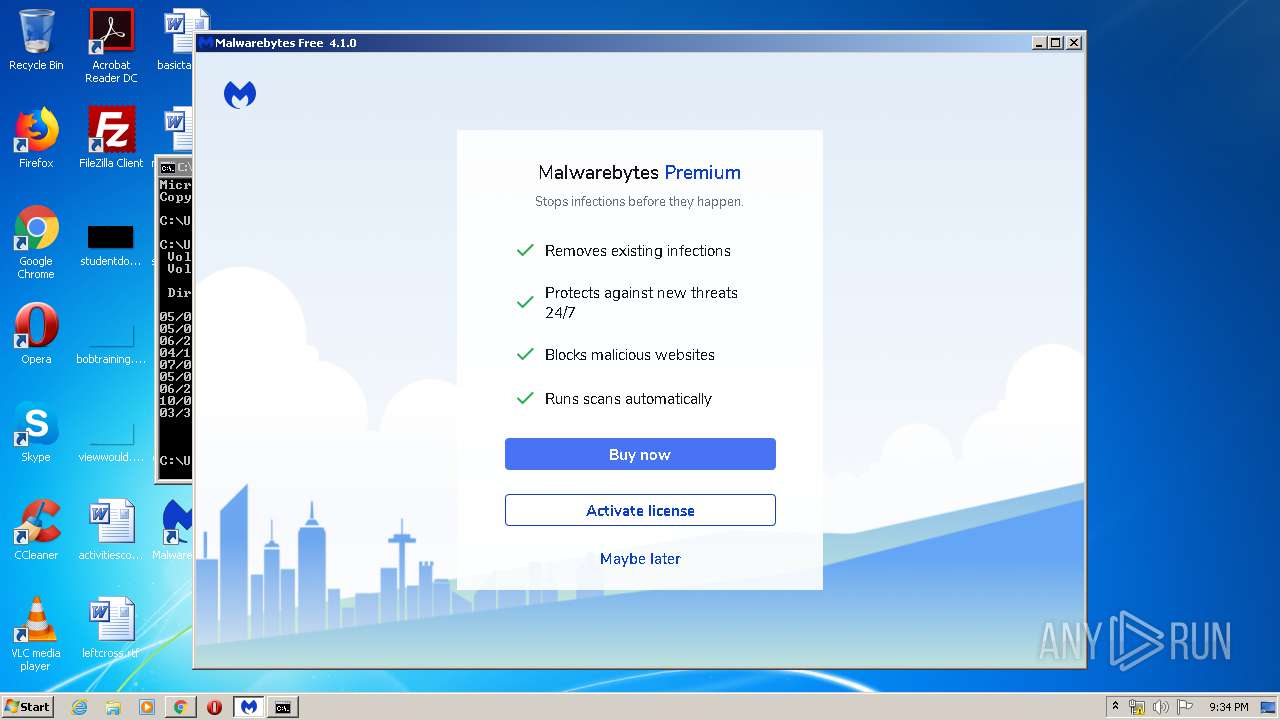Select the Malwarebytes taskbar button
This screenshot has height=720, width=1280.
249,707
